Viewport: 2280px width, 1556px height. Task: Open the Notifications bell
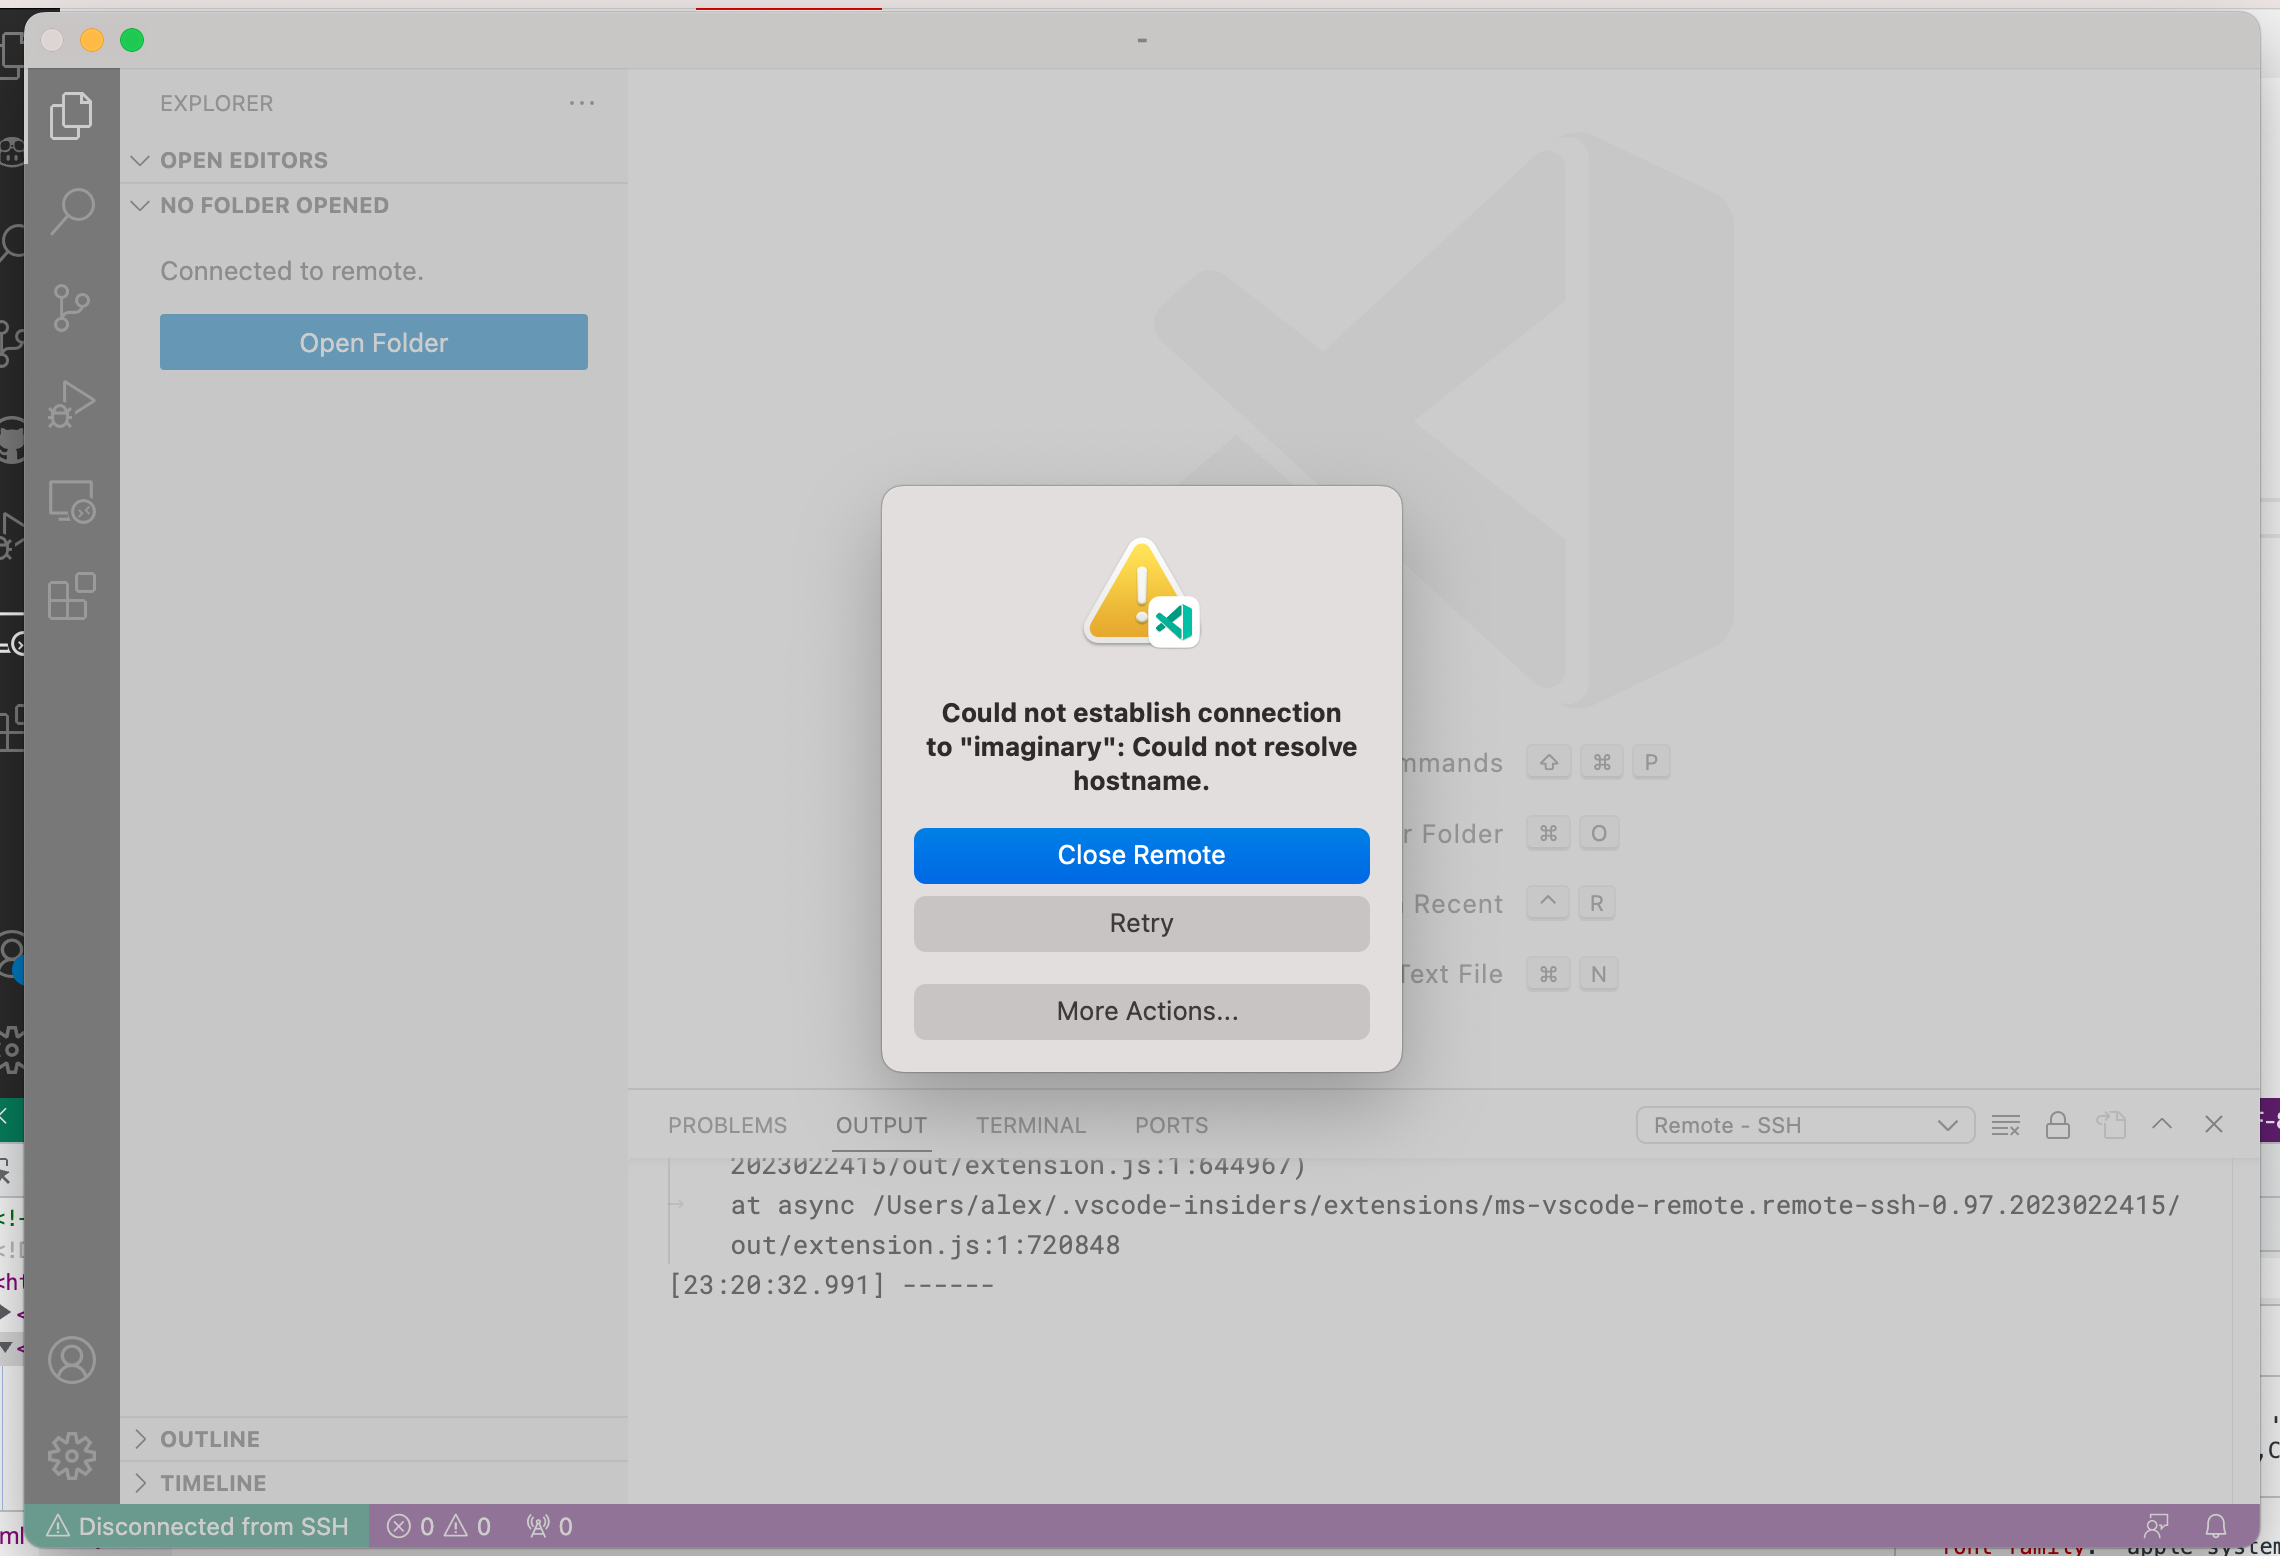pos(2216,1525)
